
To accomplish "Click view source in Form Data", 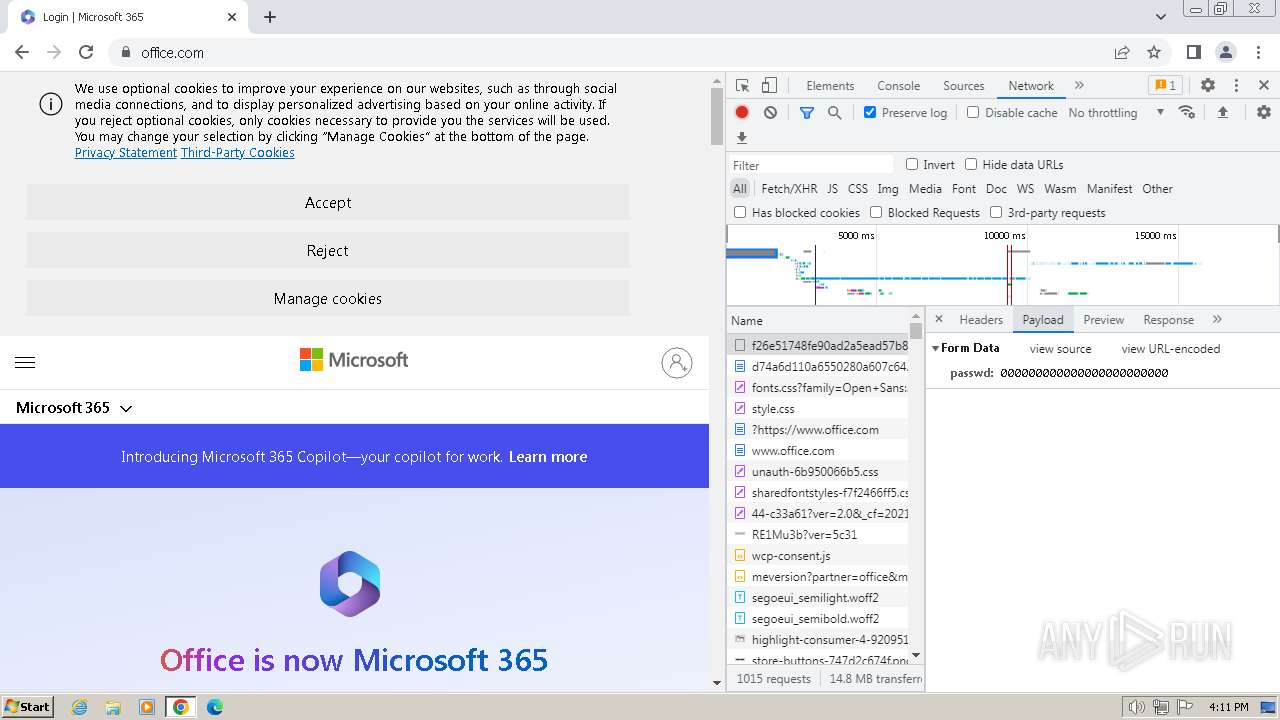I will pos(1061,349).
